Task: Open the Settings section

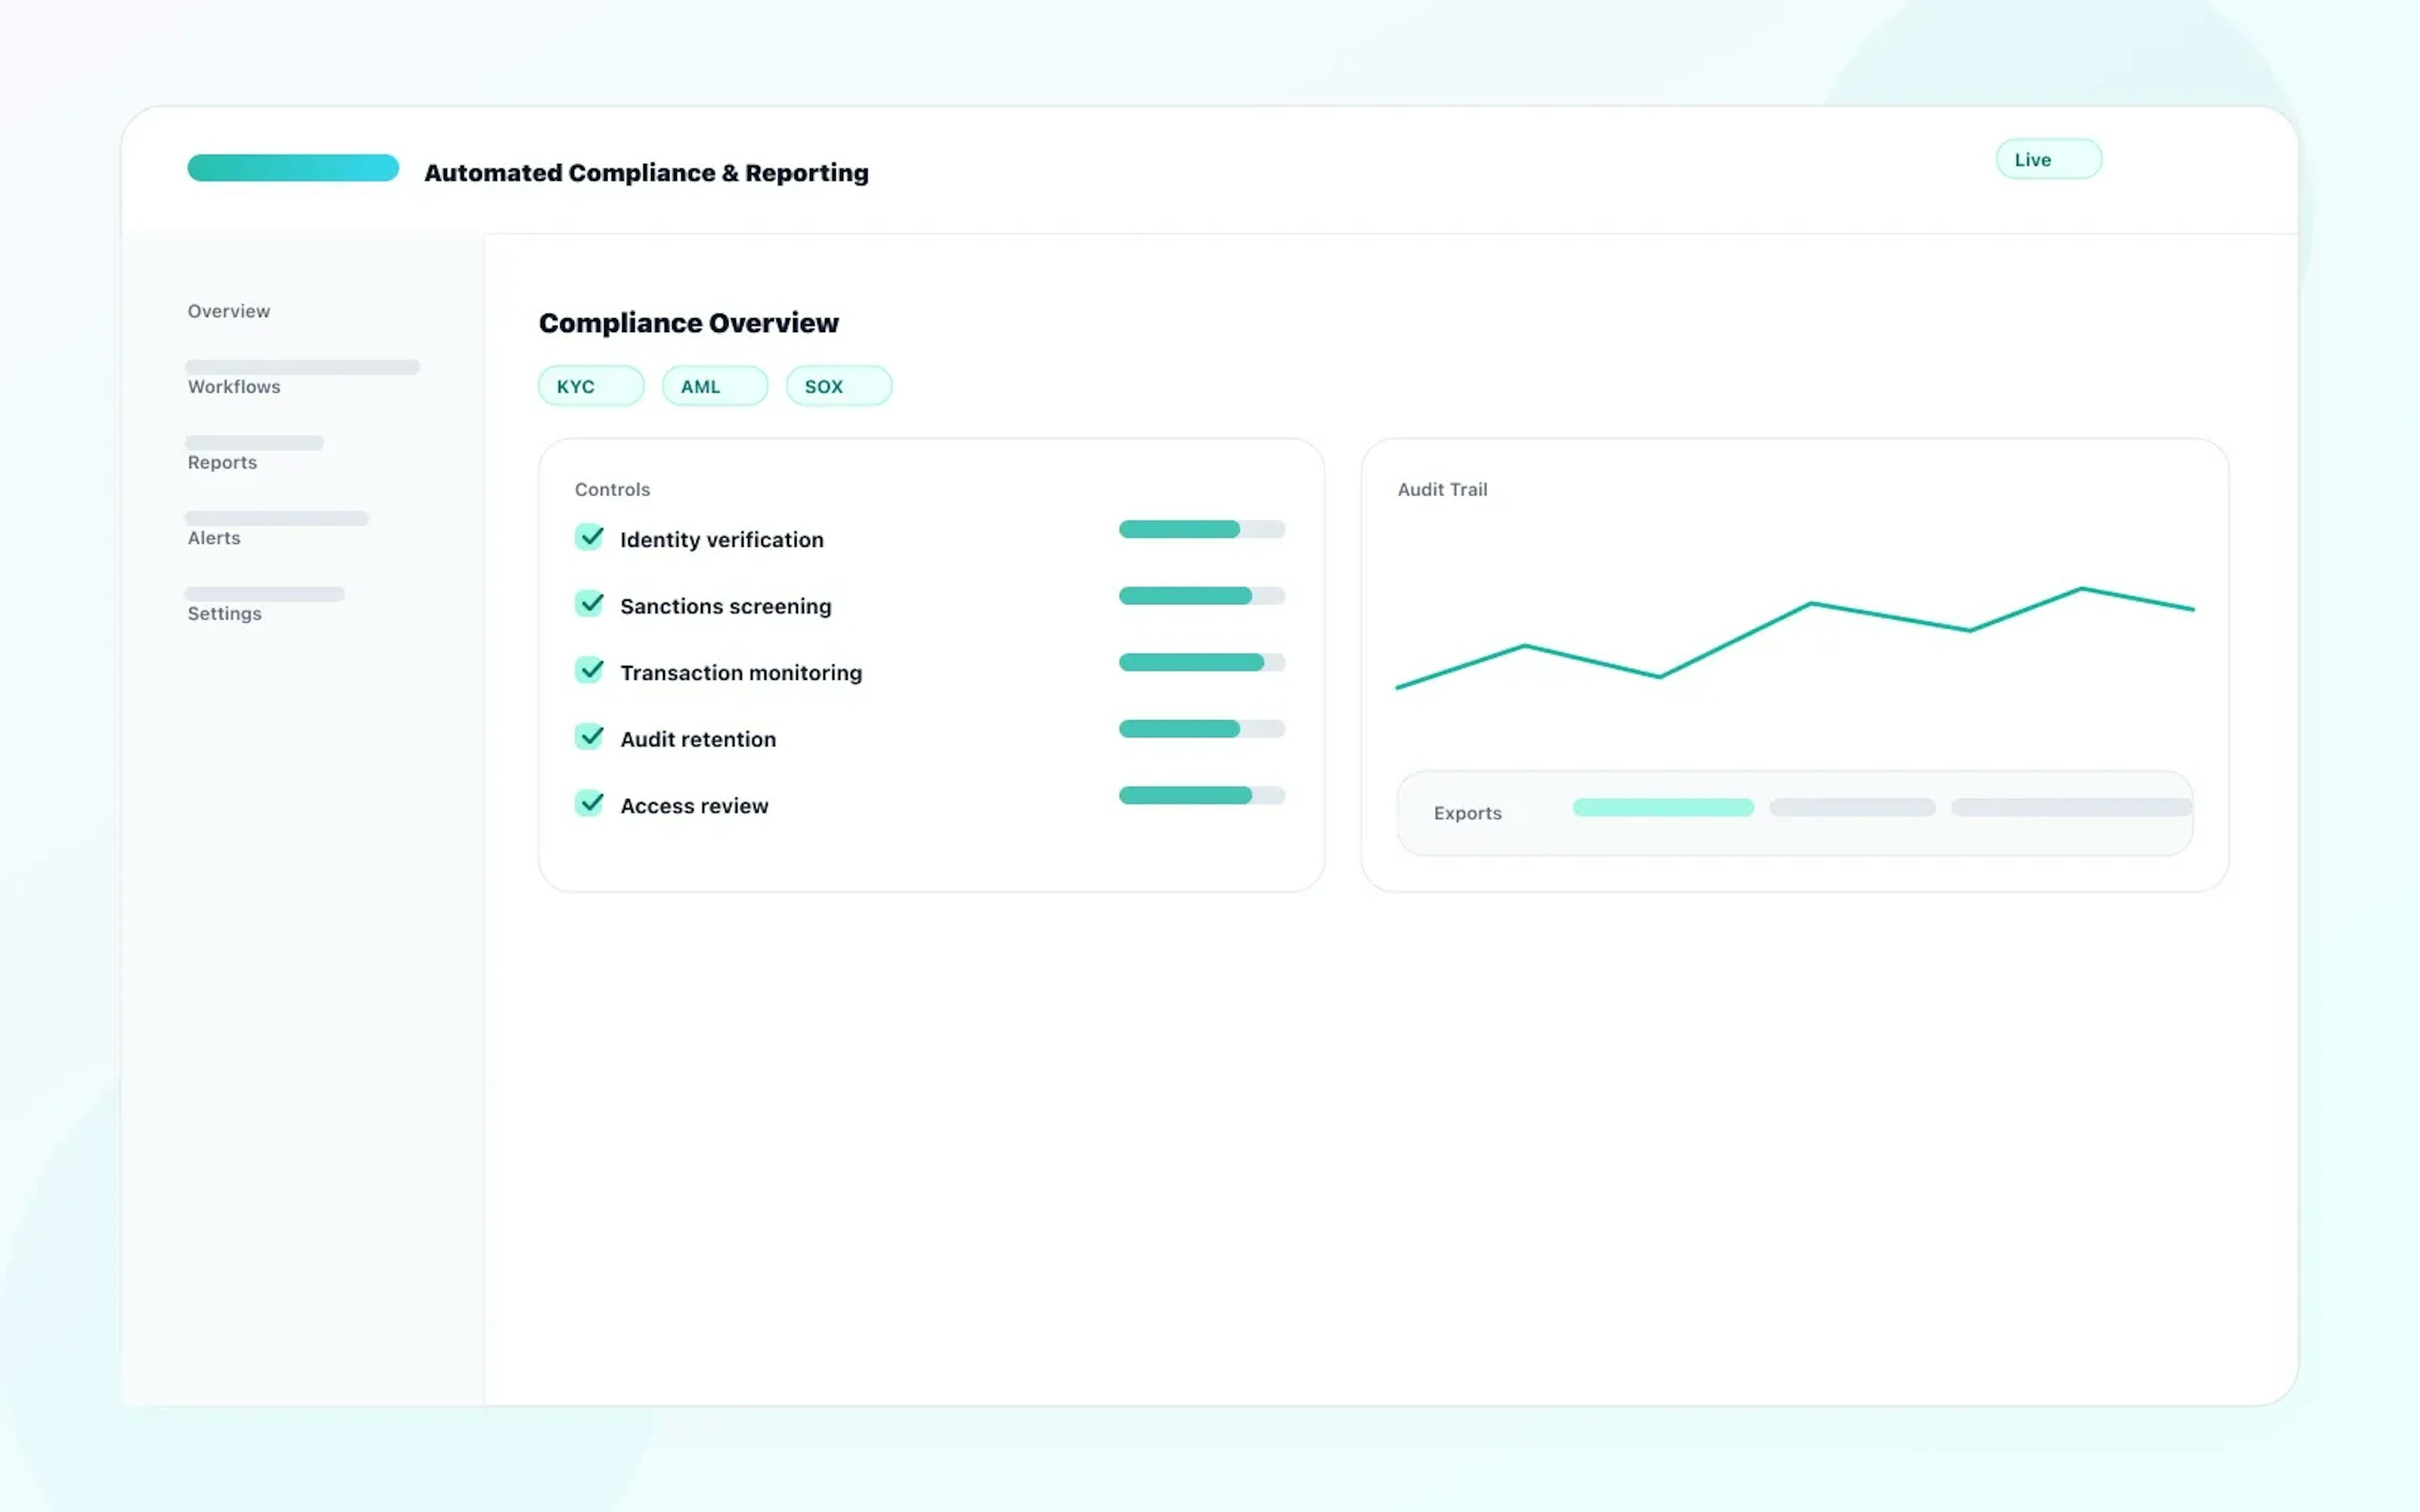Action: click(224, 613)
